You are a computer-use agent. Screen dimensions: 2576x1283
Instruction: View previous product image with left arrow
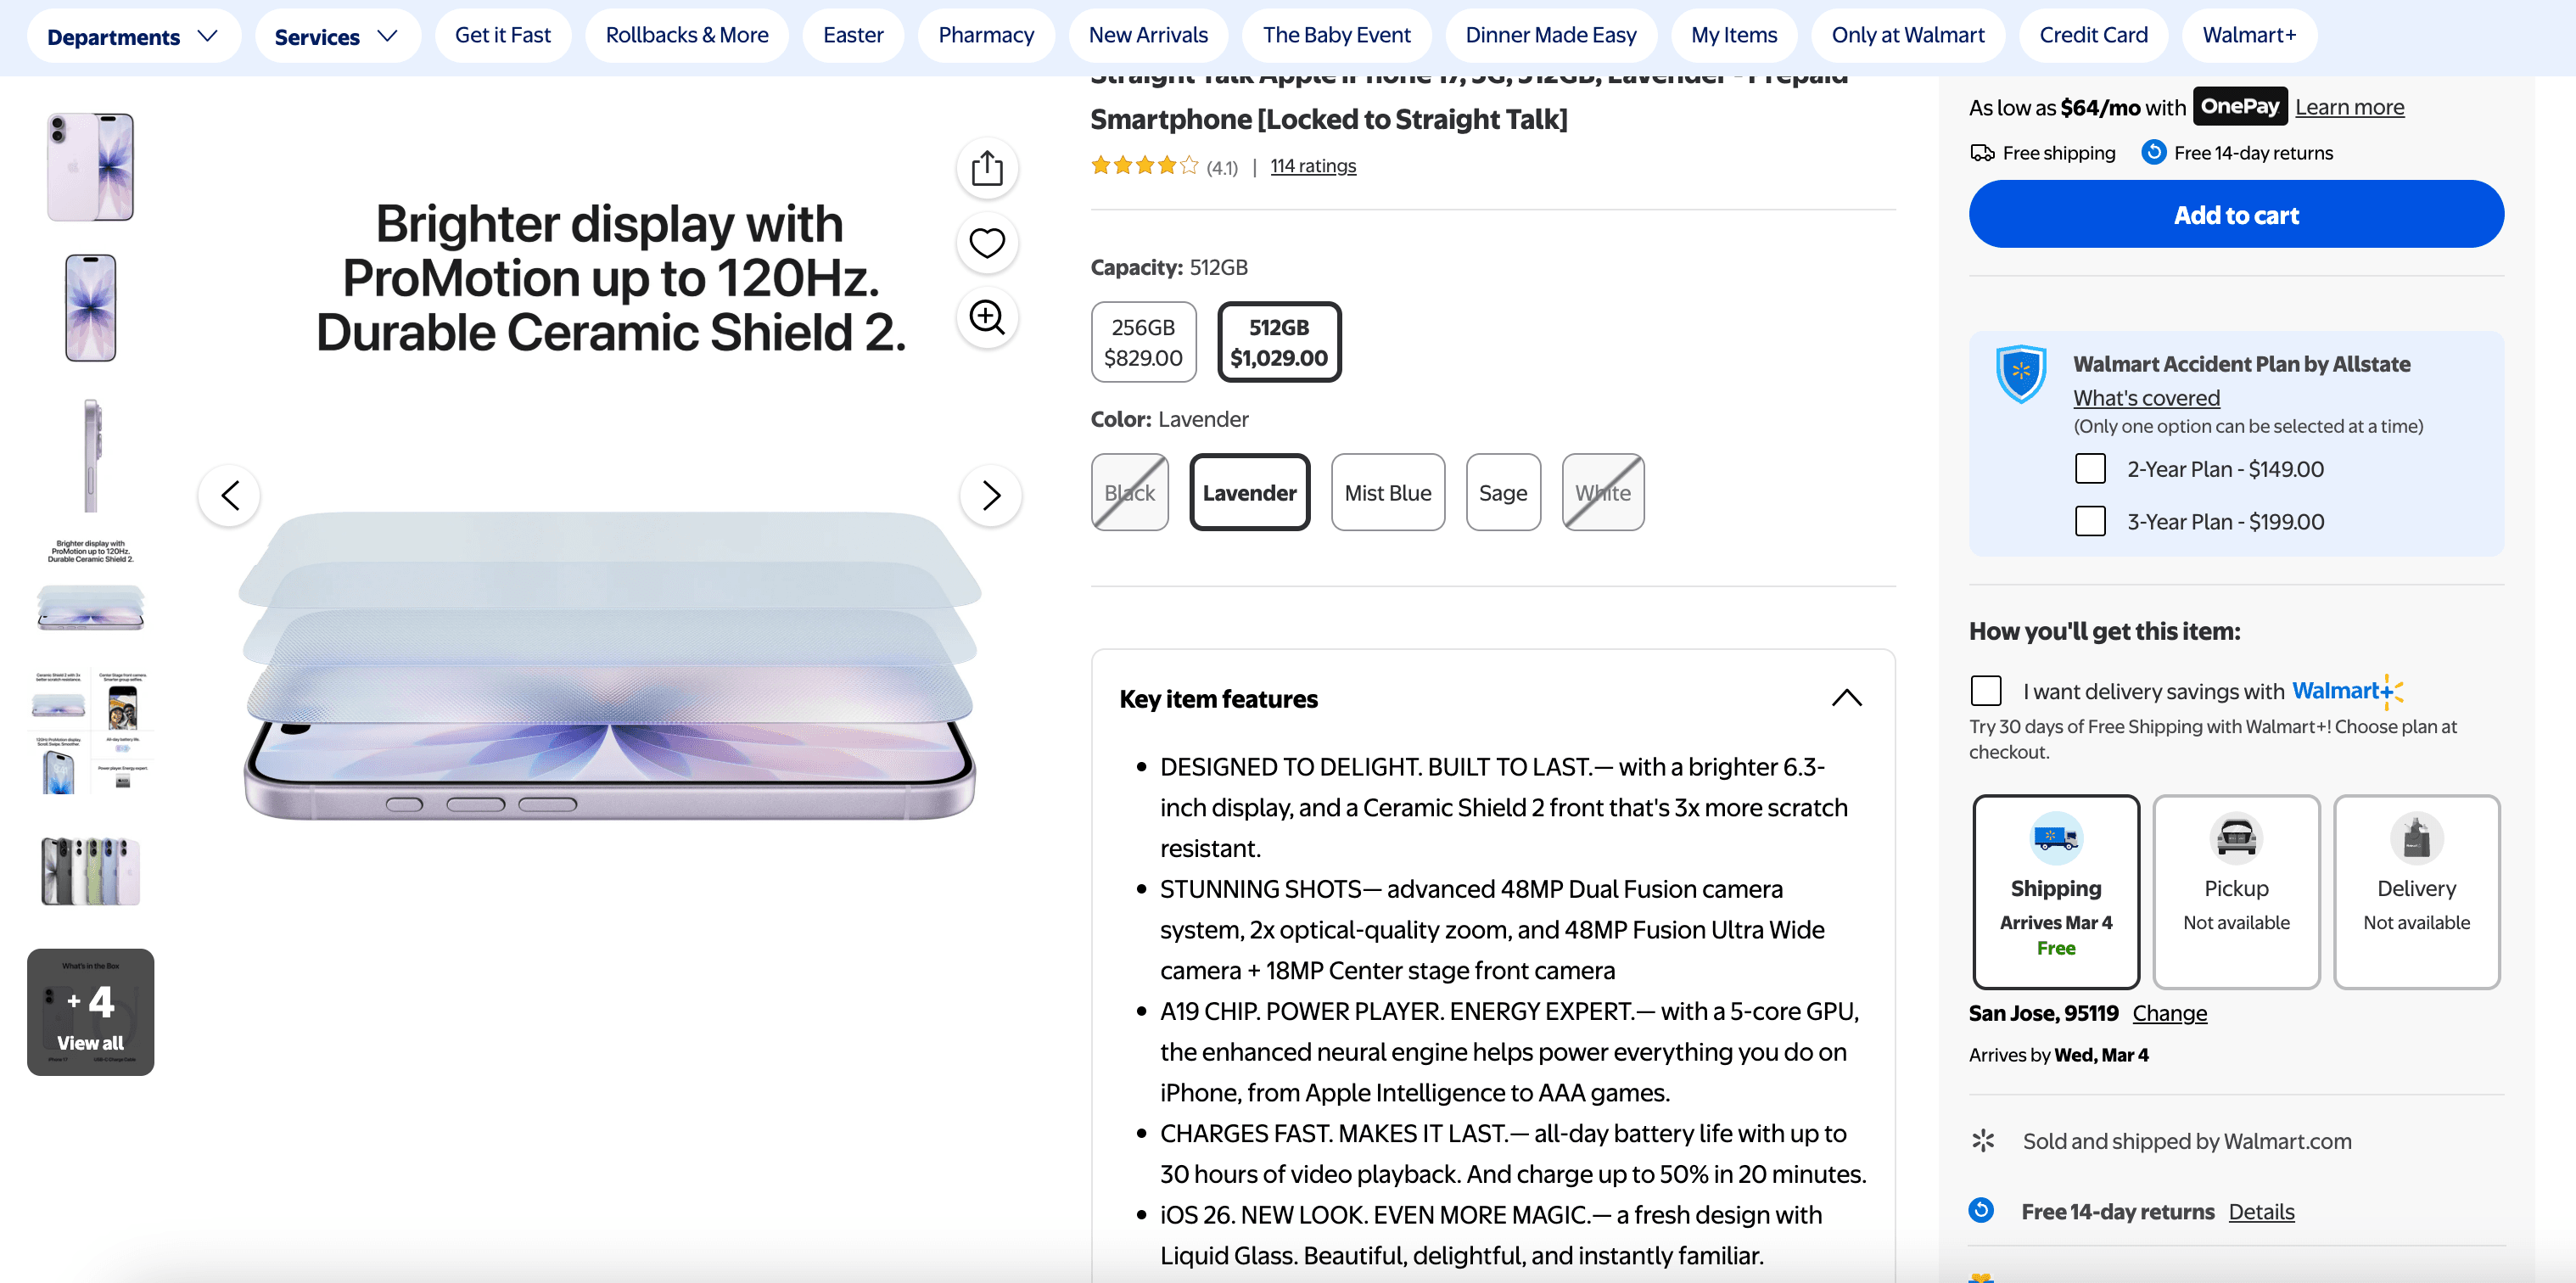tap(229, 495)
